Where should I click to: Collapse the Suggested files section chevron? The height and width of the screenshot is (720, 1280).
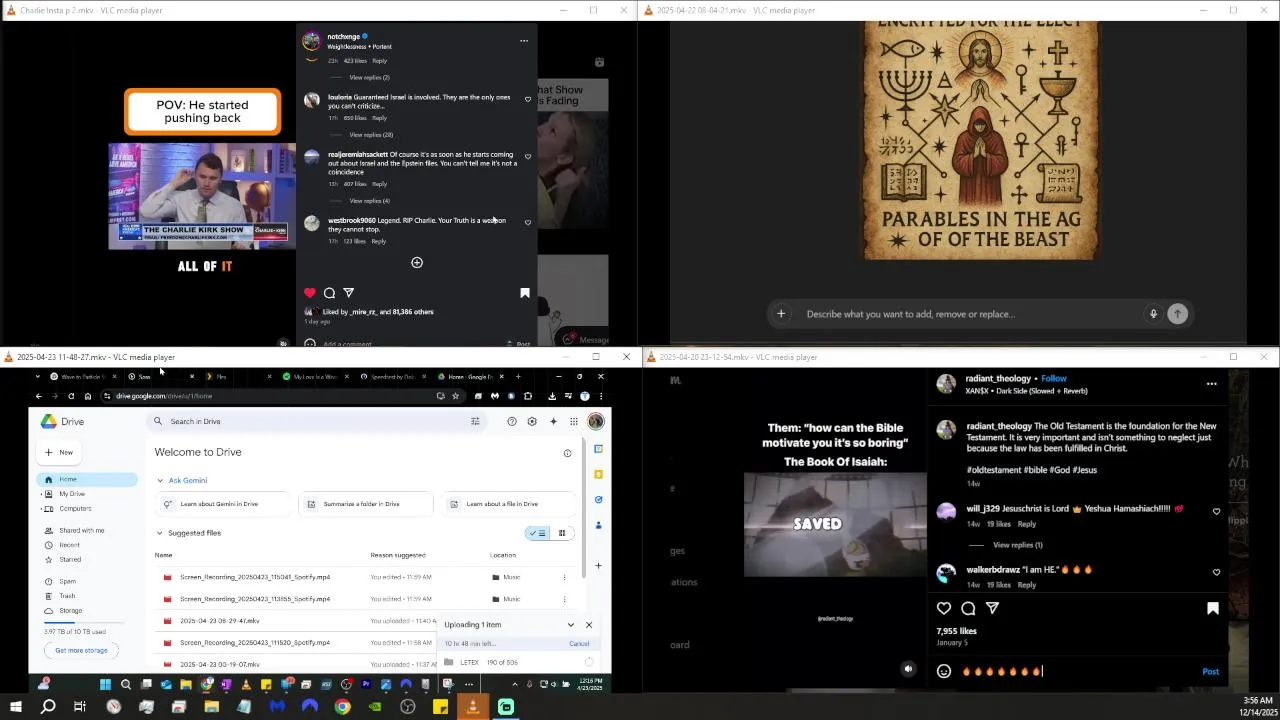tap(160, 533)
